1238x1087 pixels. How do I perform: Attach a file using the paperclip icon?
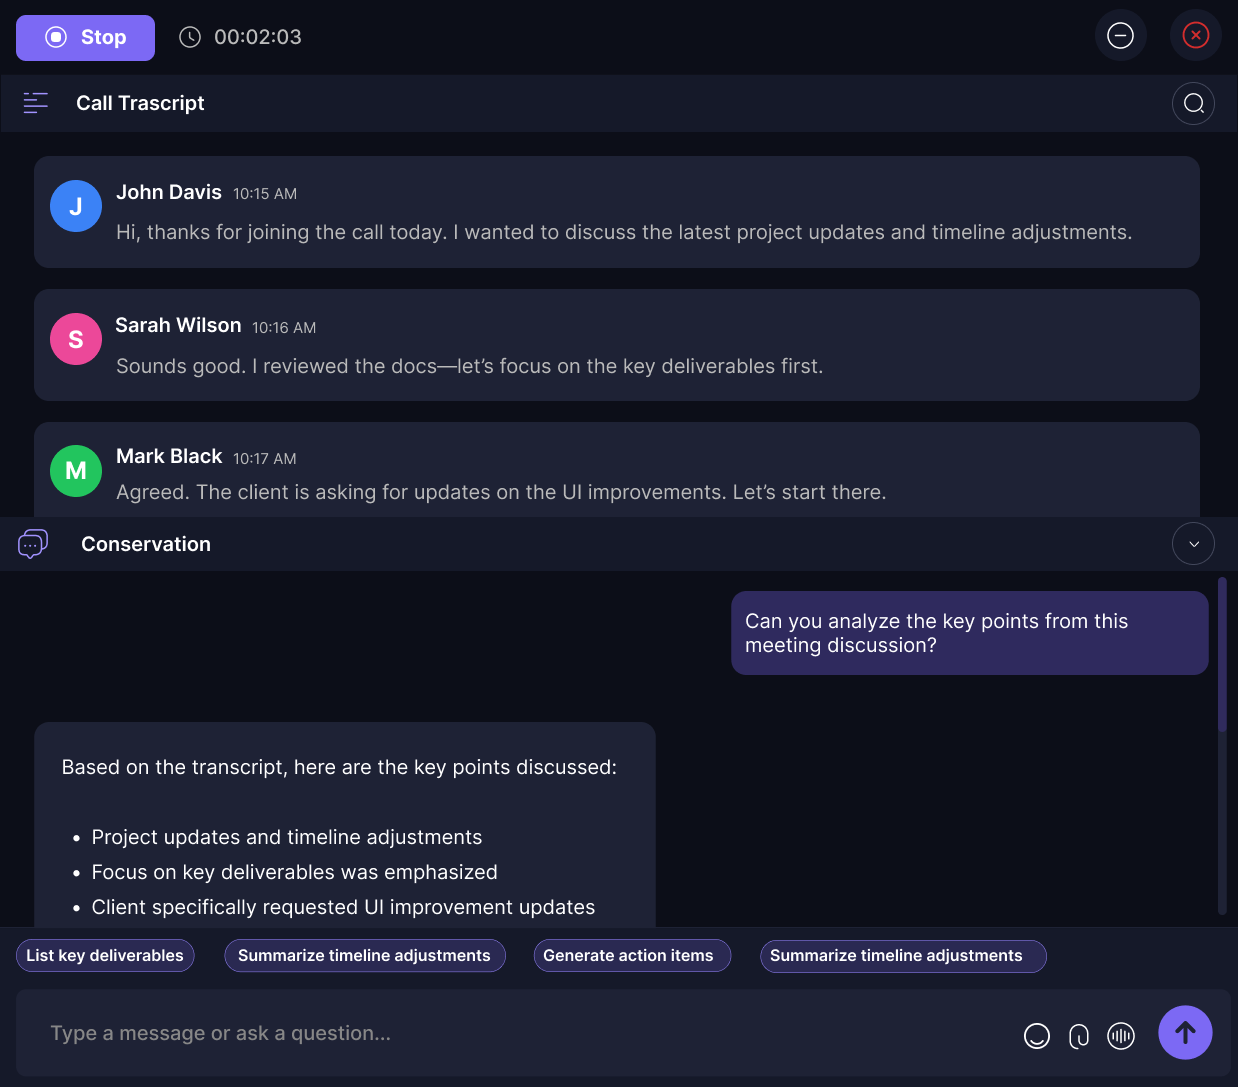tap(1079, 1036)
